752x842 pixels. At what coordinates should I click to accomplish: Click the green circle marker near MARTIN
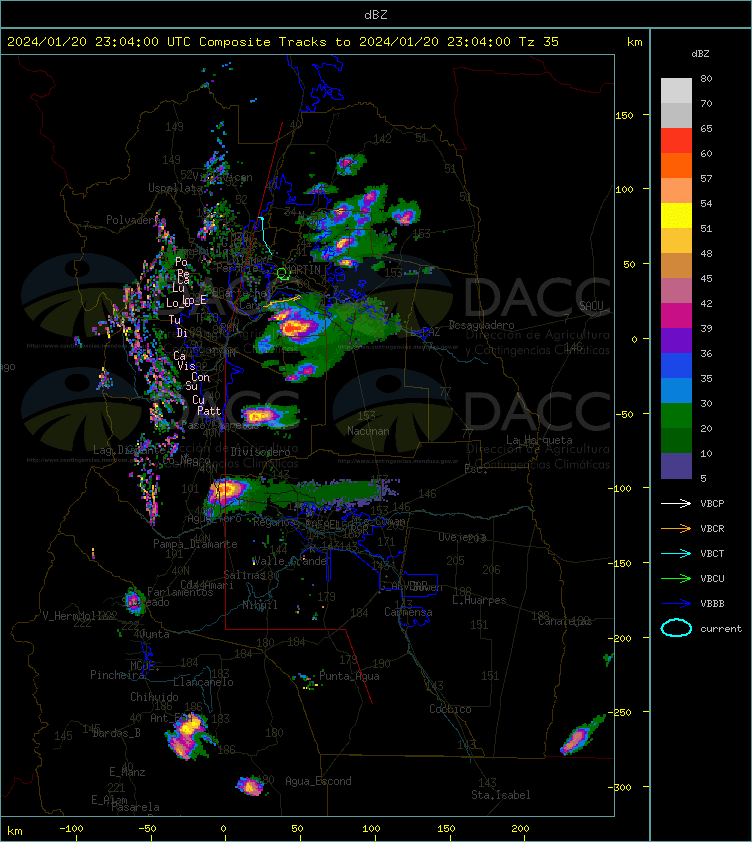click(283, 274)
